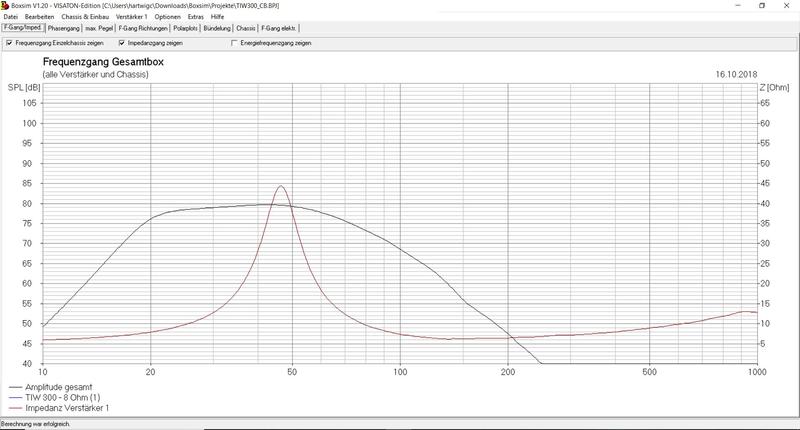Image resolution: width=800 pixels, height=430 pixels.
Task: Go to the Bündelung tab
Action: point(221,29)
